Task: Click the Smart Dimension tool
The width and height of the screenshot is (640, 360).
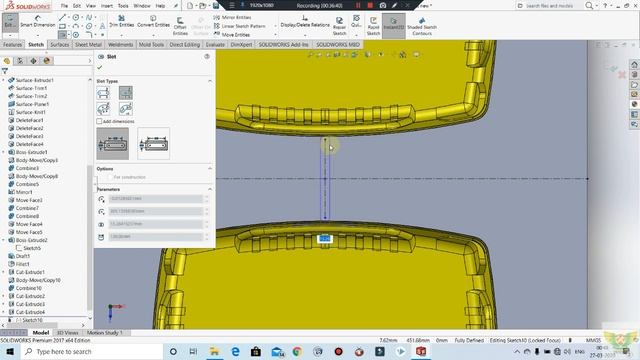Action: (38, 21)
